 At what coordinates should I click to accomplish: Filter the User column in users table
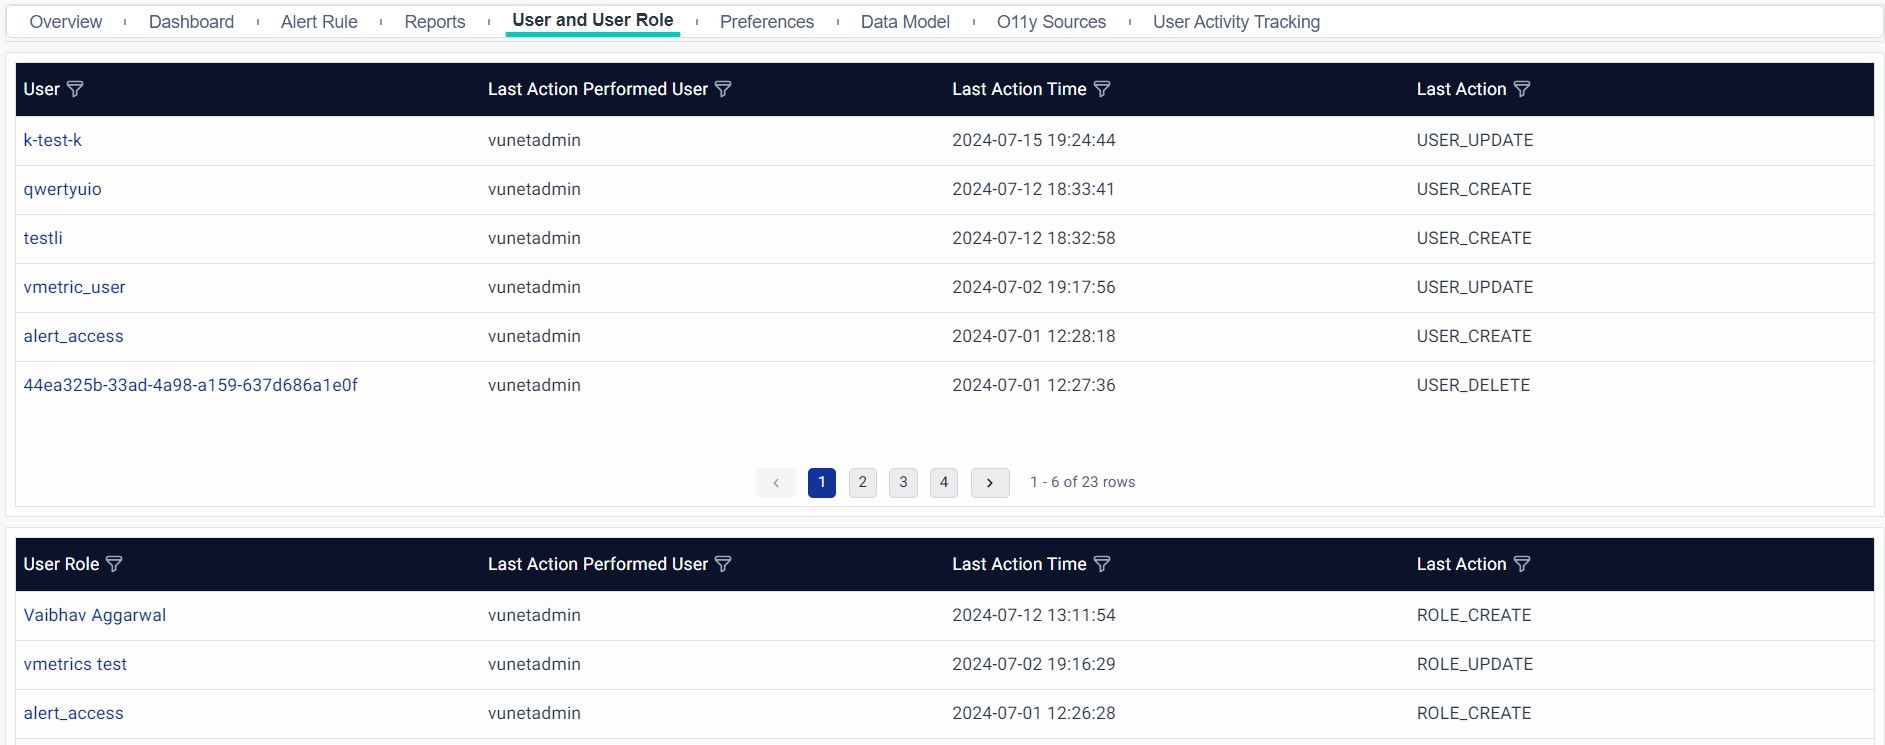point(75,89)
